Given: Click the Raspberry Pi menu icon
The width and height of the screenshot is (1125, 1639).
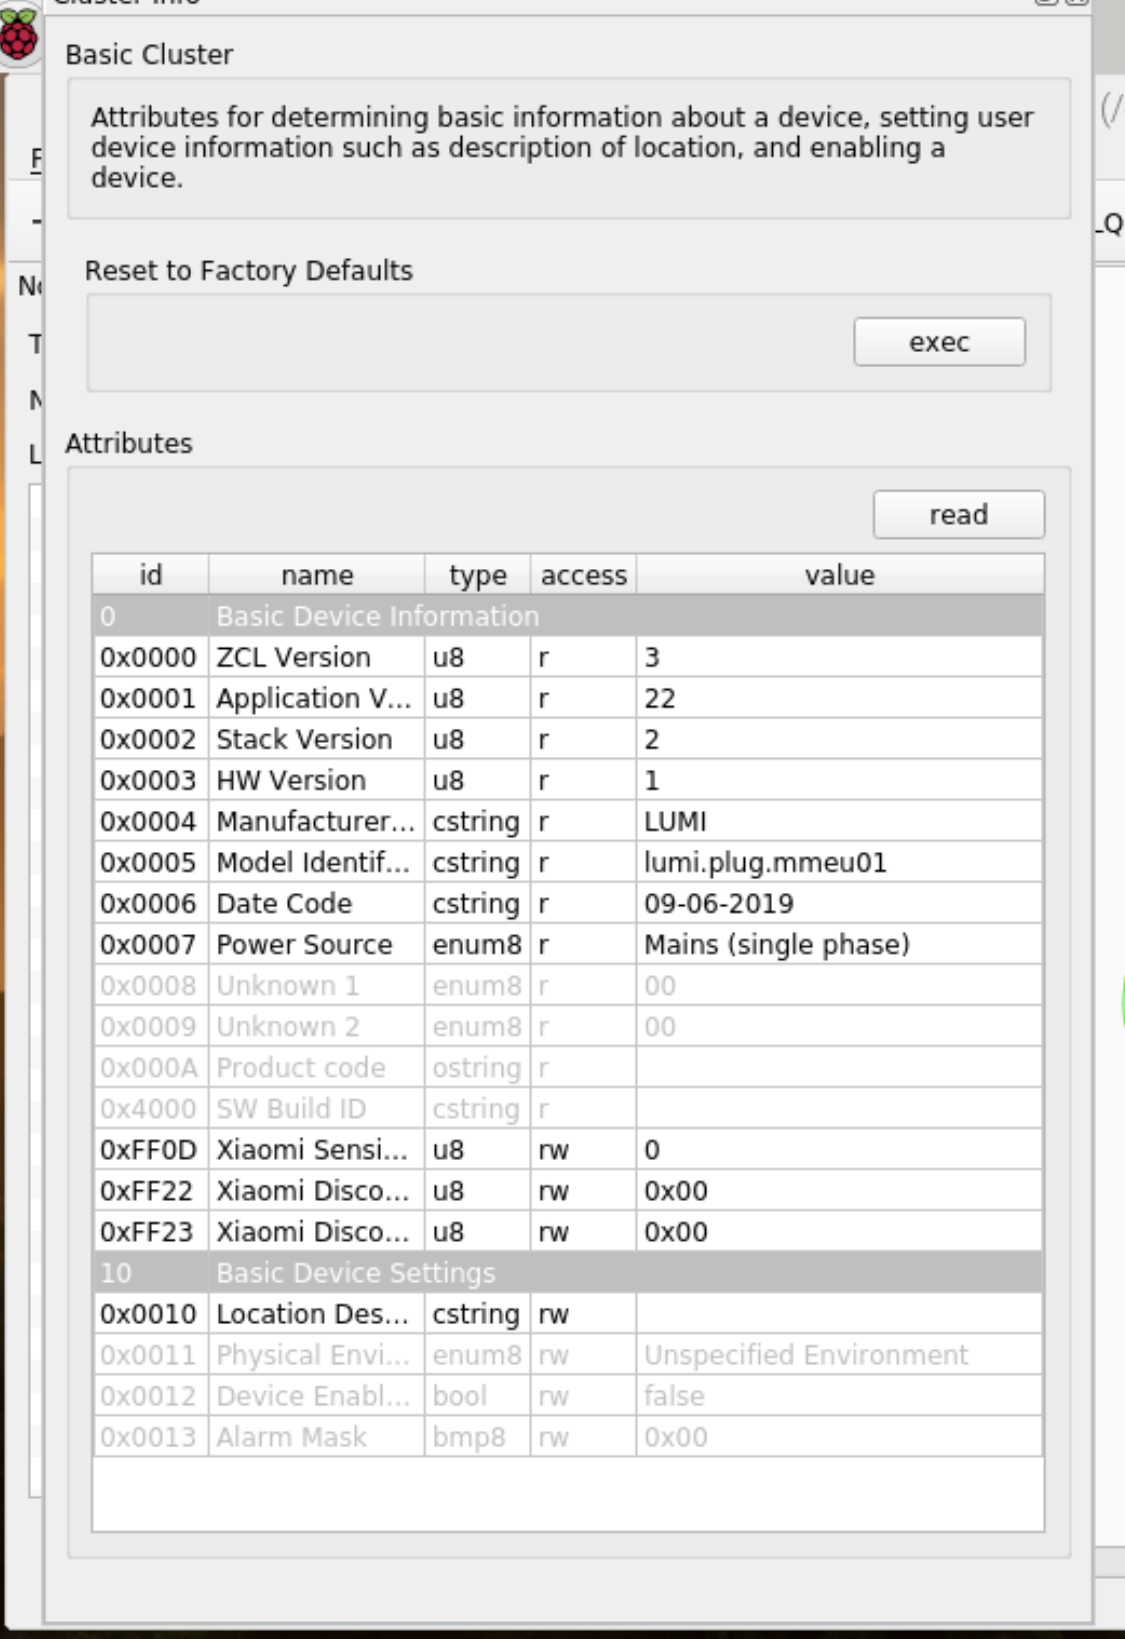Looking at the screenshot, I should click(18, 35).
